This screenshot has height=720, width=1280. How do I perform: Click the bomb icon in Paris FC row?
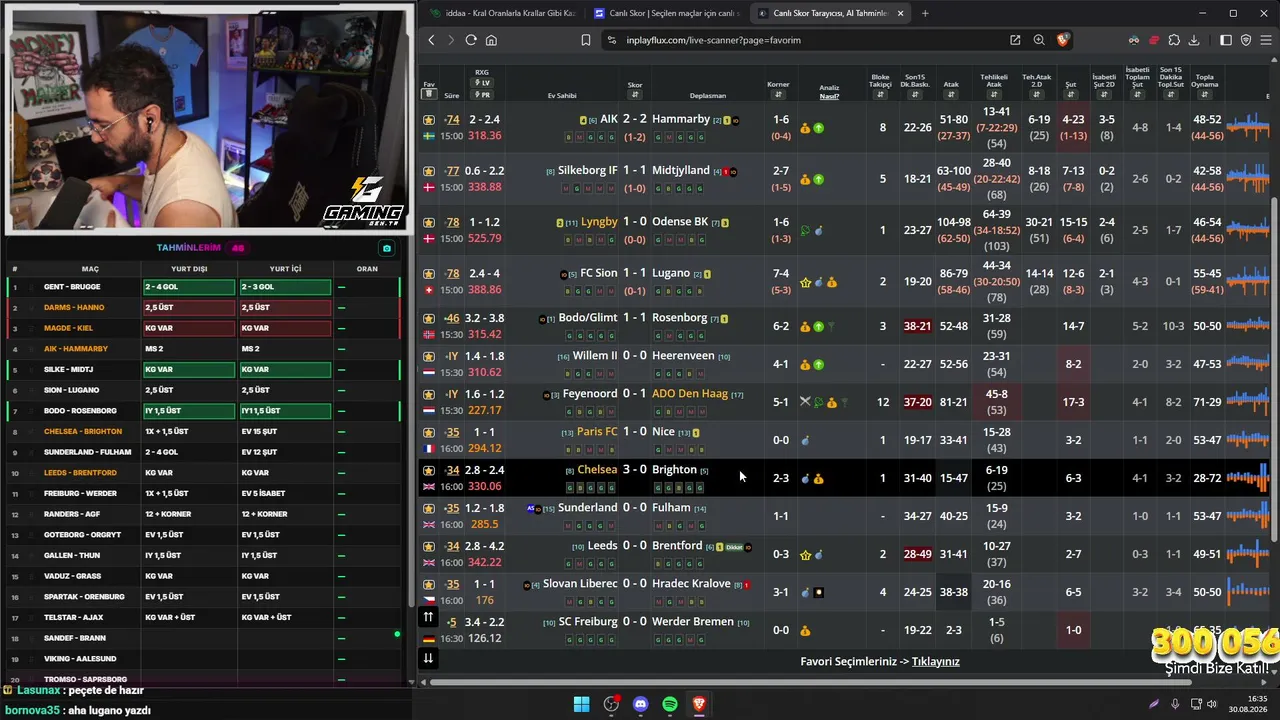[x=805, y=440]
